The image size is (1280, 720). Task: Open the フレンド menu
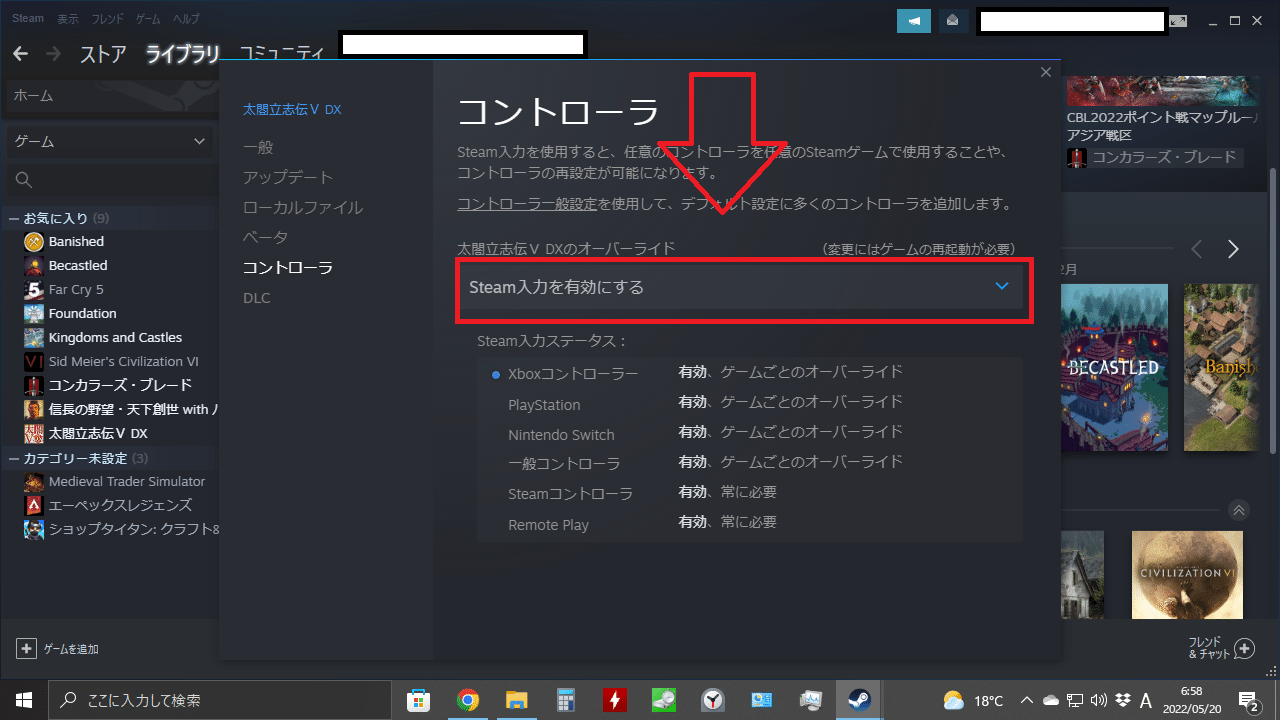coord(108,19)
